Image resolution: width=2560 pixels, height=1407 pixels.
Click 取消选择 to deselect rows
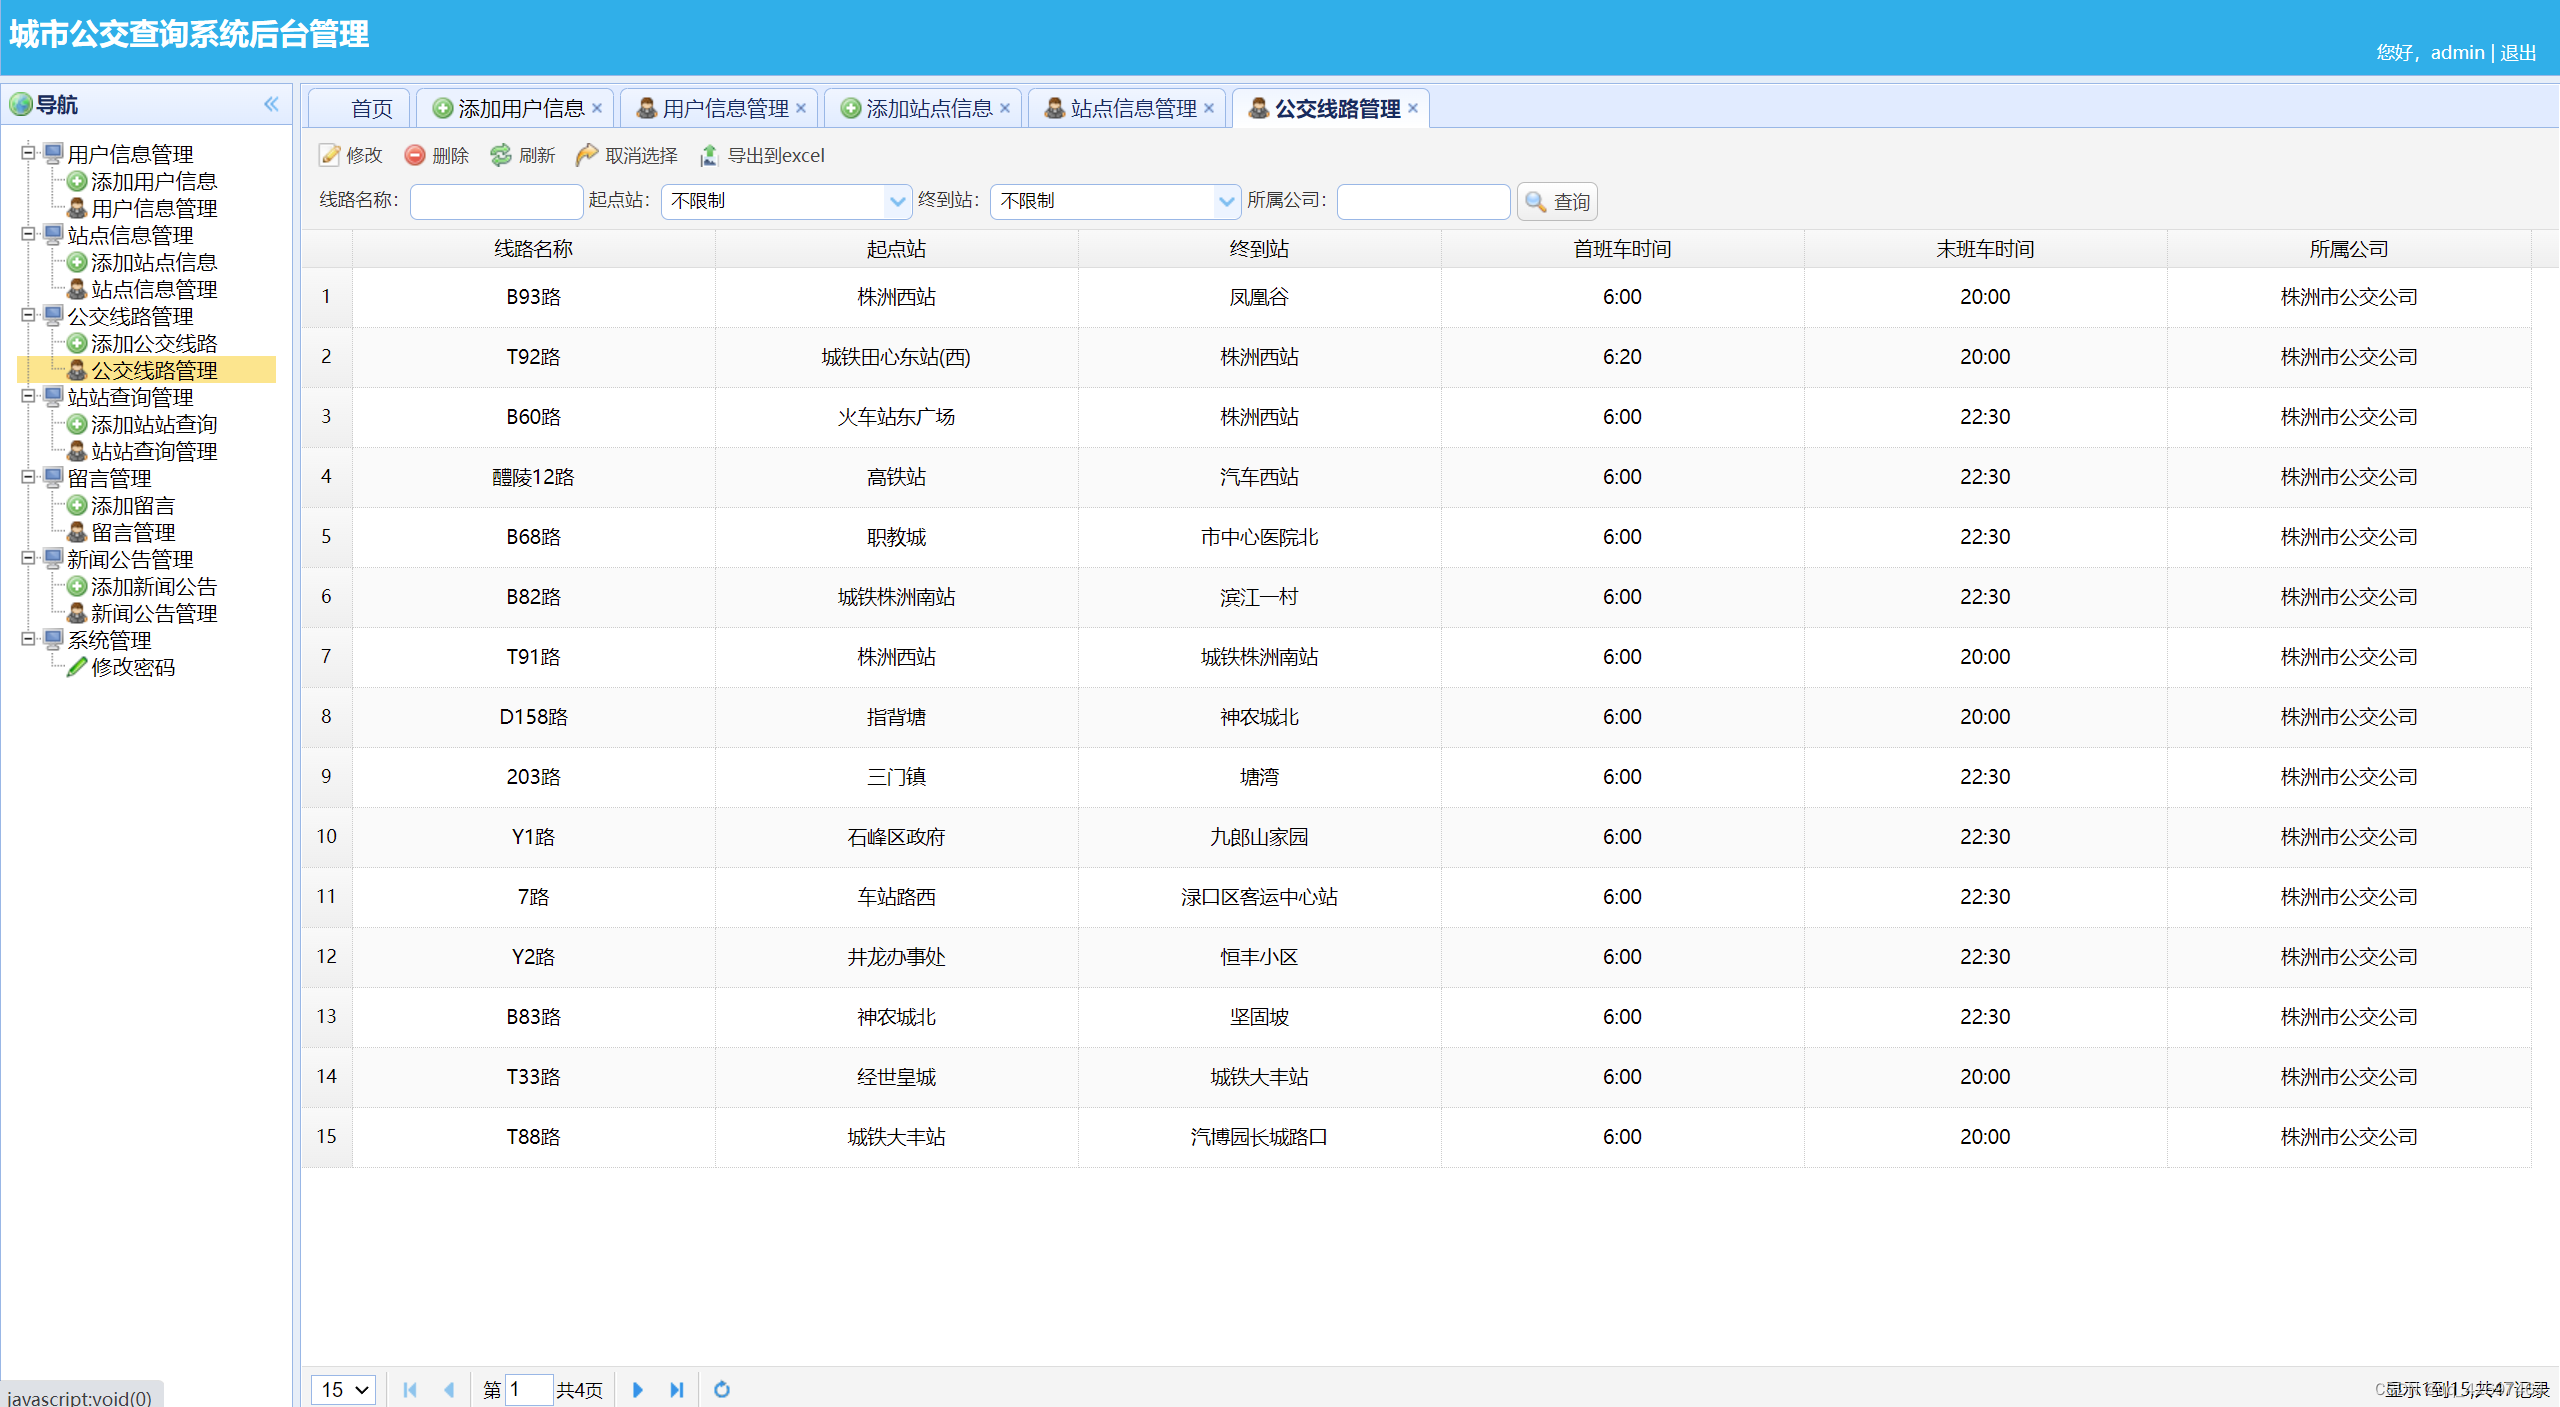click(x=628, y=155)
